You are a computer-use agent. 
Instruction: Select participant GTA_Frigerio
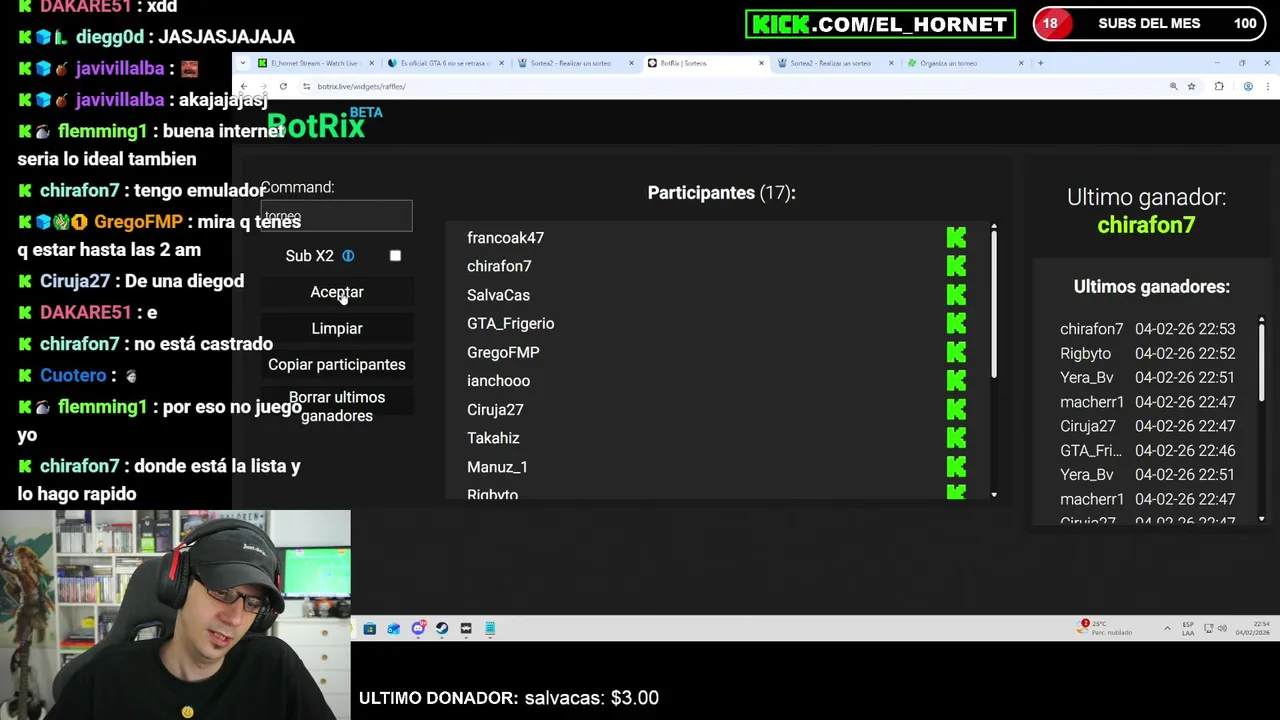coord(510,323)
